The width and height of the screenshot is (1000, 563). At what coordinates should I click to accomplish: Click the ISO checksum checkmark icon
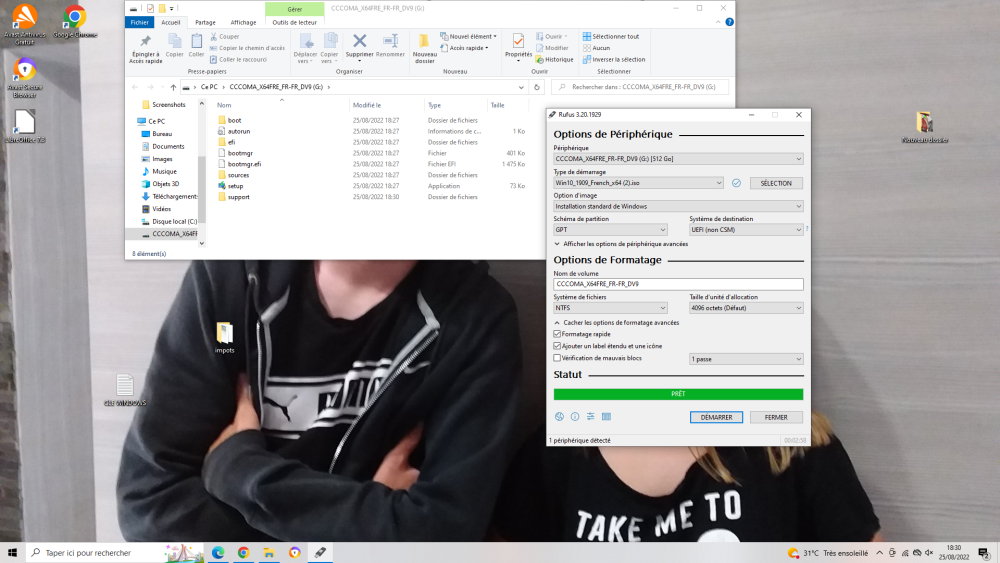tap(737, 183)
